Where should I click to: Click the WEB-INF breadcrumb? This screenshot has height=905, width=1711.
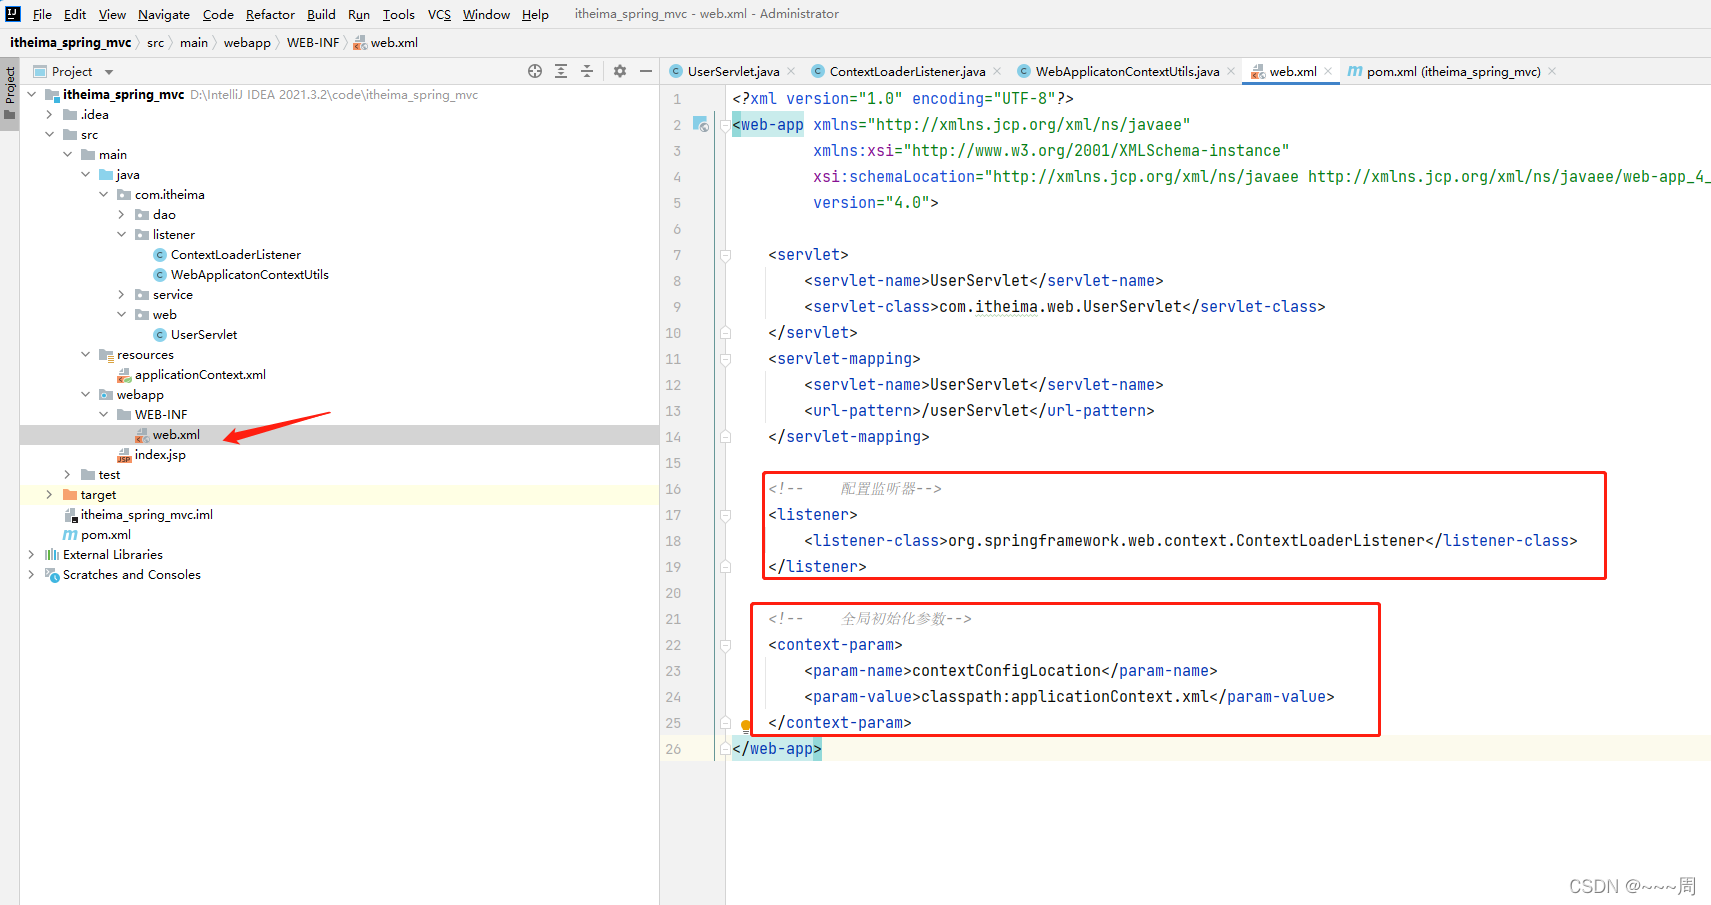(x=313, y=42)
